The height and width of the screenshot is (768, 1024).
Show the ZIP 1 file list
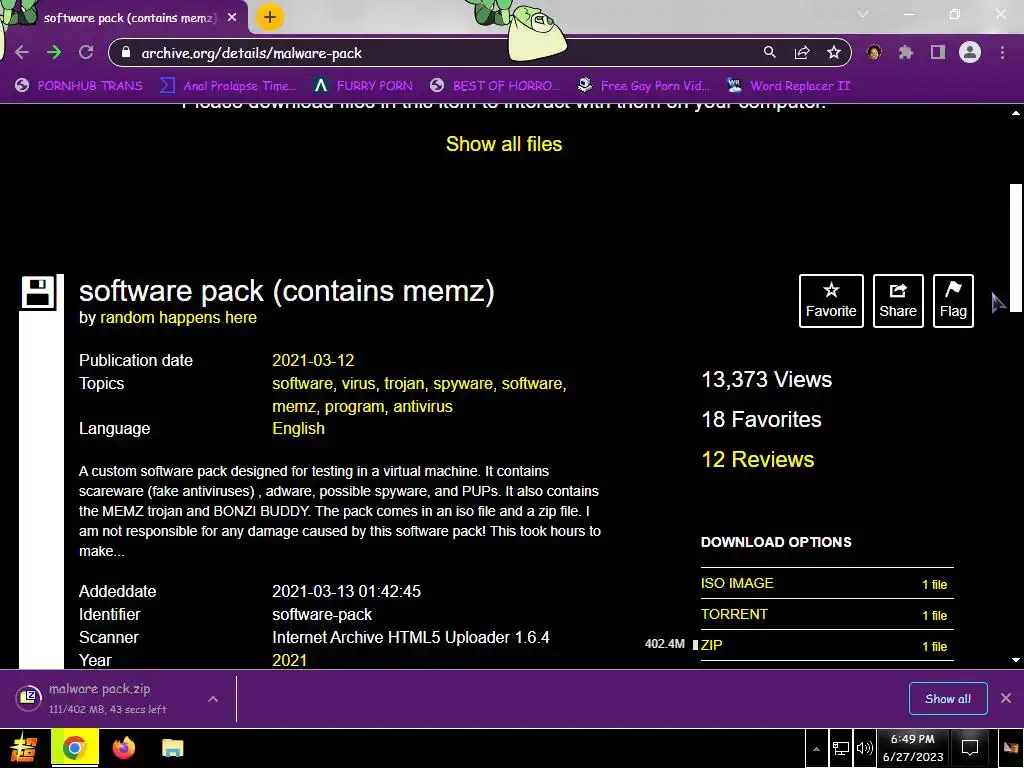coord(934,647)
